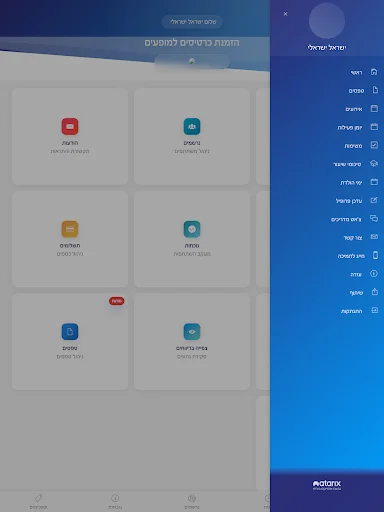This screenshot has width=384, height=512.
Task: Open Activity log (יומן פעילות) menu item
Action: pyautogui.click(x=357, y=127)
